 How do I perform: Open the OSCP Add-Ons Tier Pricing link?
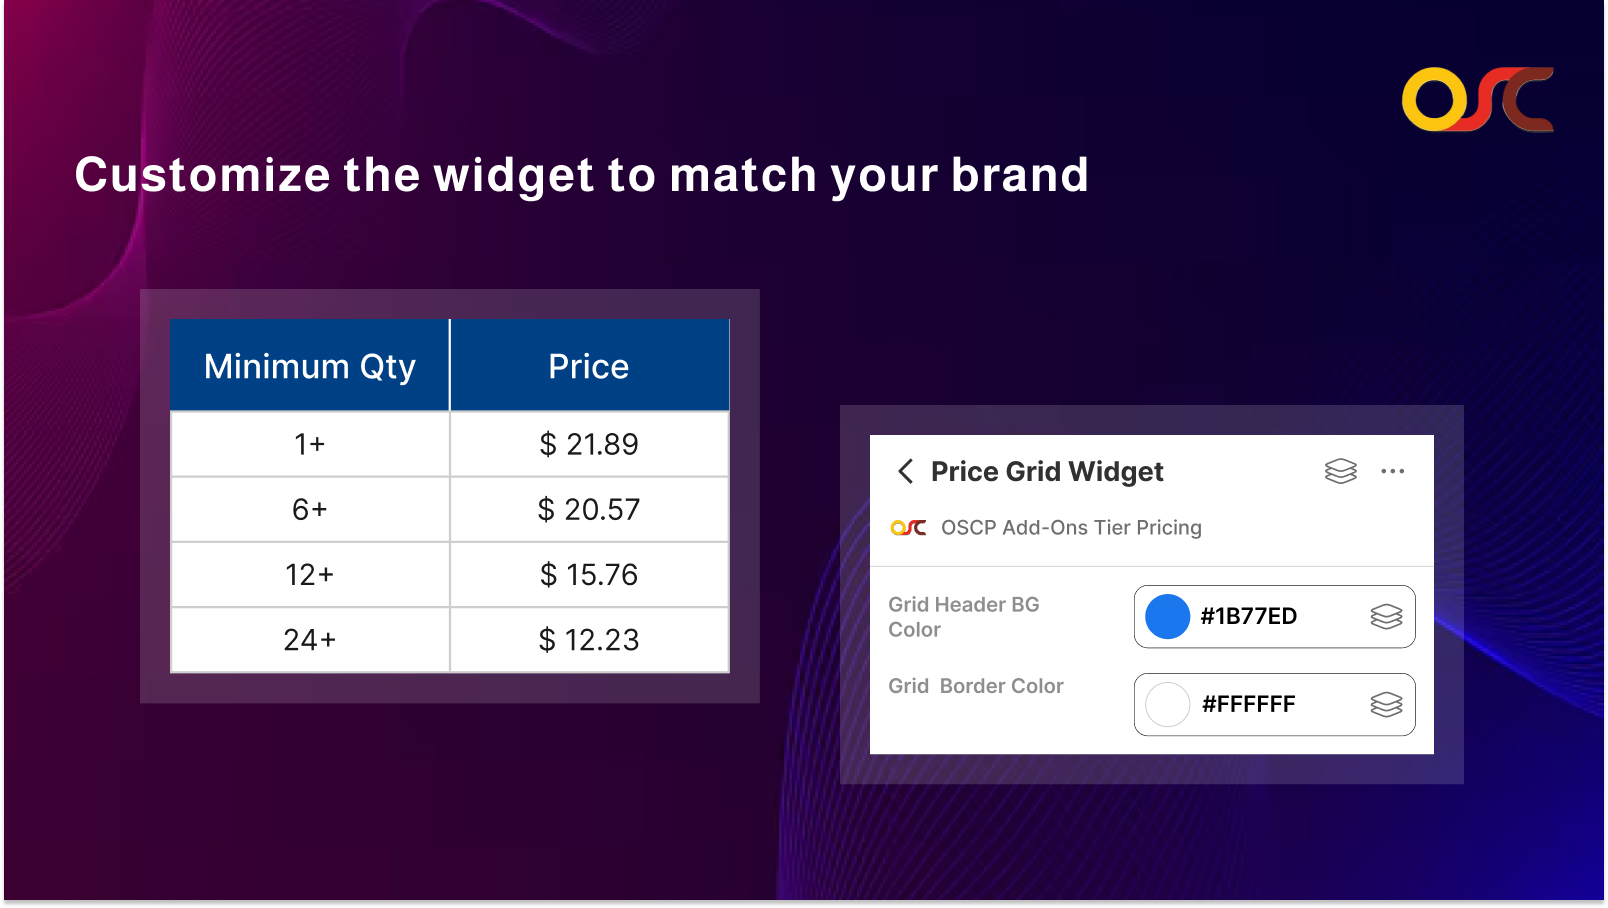(x=1070, y=527)
